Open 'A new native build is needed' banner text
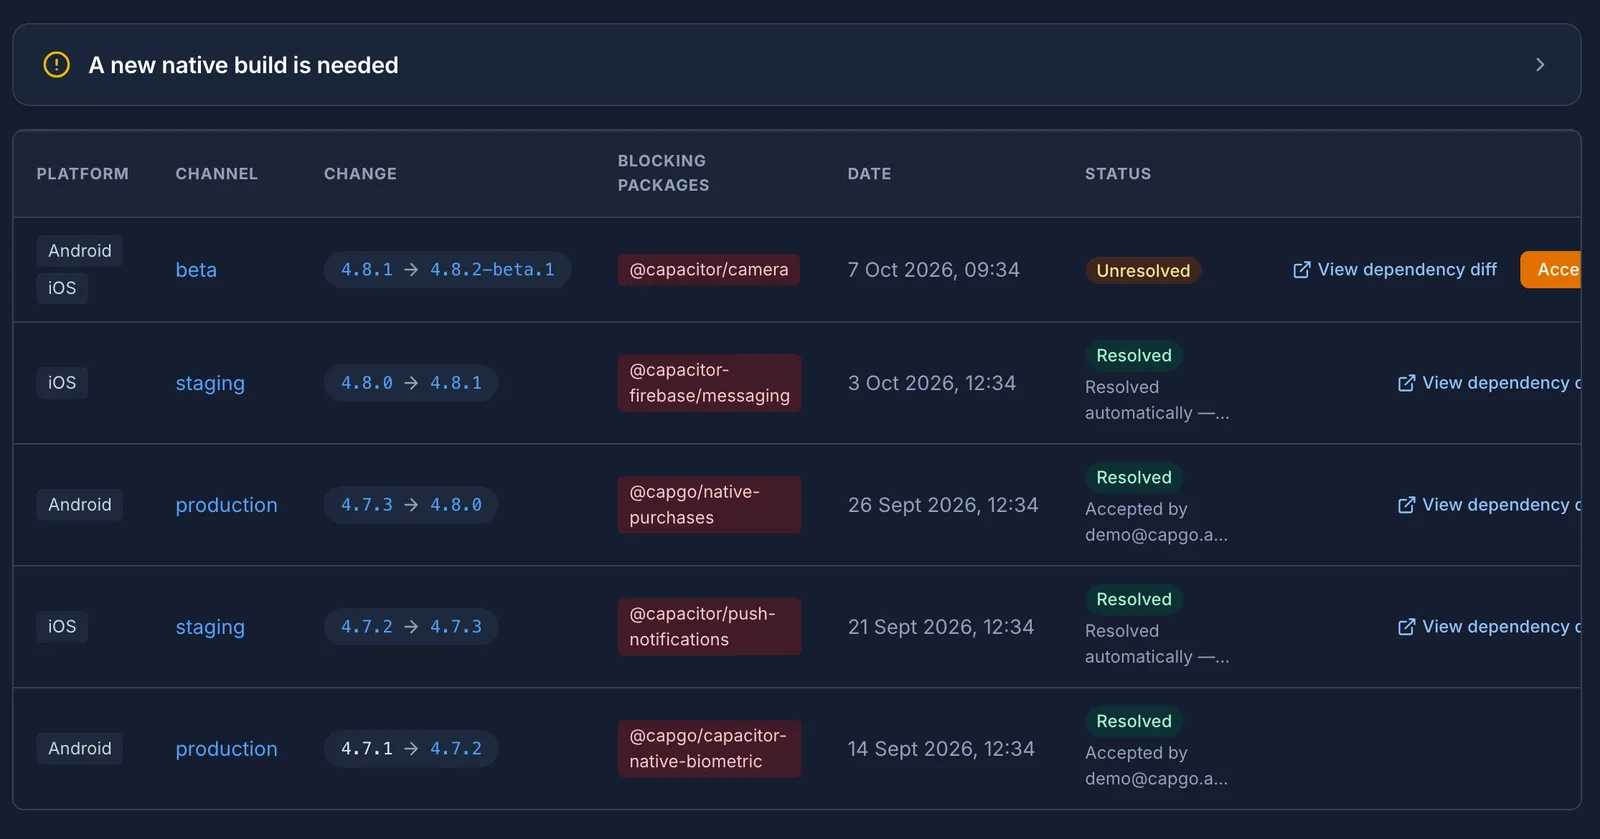This screenshot has height=839, width=1600. 243,65
